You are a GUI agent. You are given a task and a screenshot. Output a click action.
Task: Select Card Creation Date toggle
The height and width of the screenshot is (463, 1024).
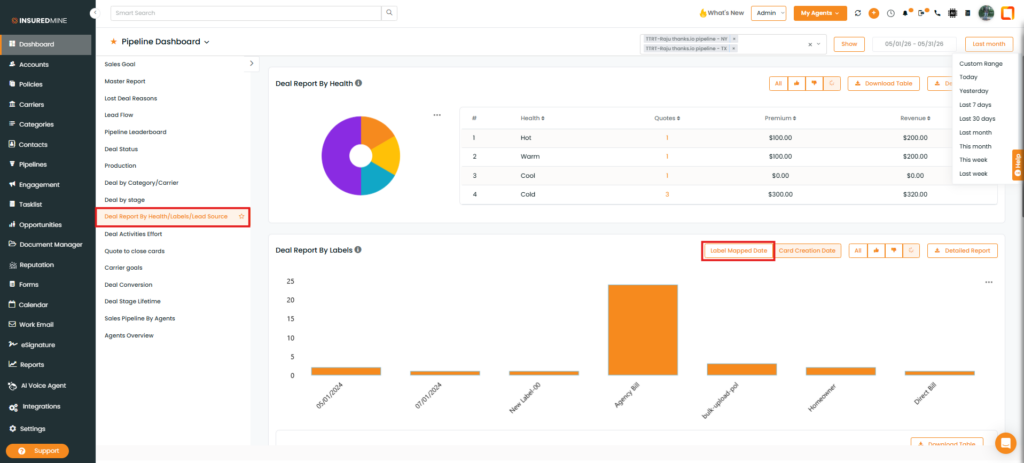(x=808, y=250)
